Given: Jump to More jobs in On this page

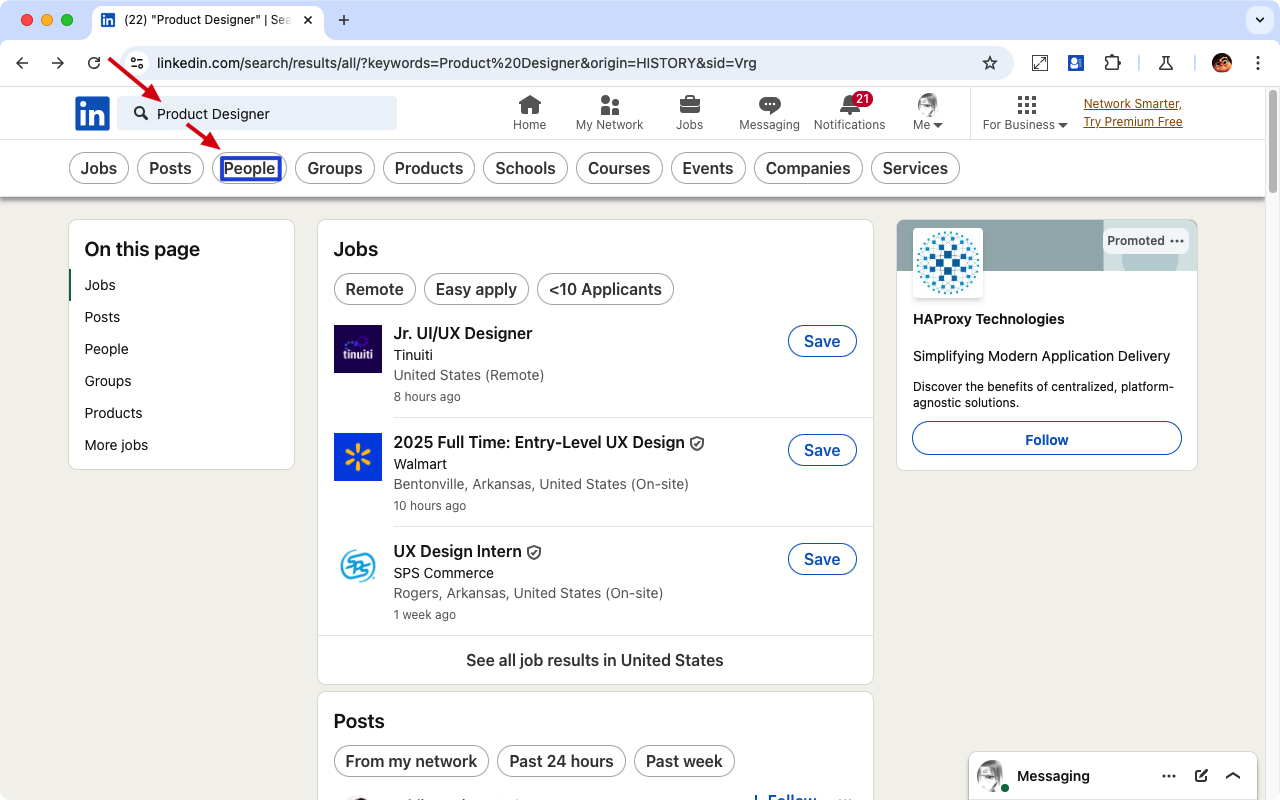Looking at the screenshot, I should 116,445.
